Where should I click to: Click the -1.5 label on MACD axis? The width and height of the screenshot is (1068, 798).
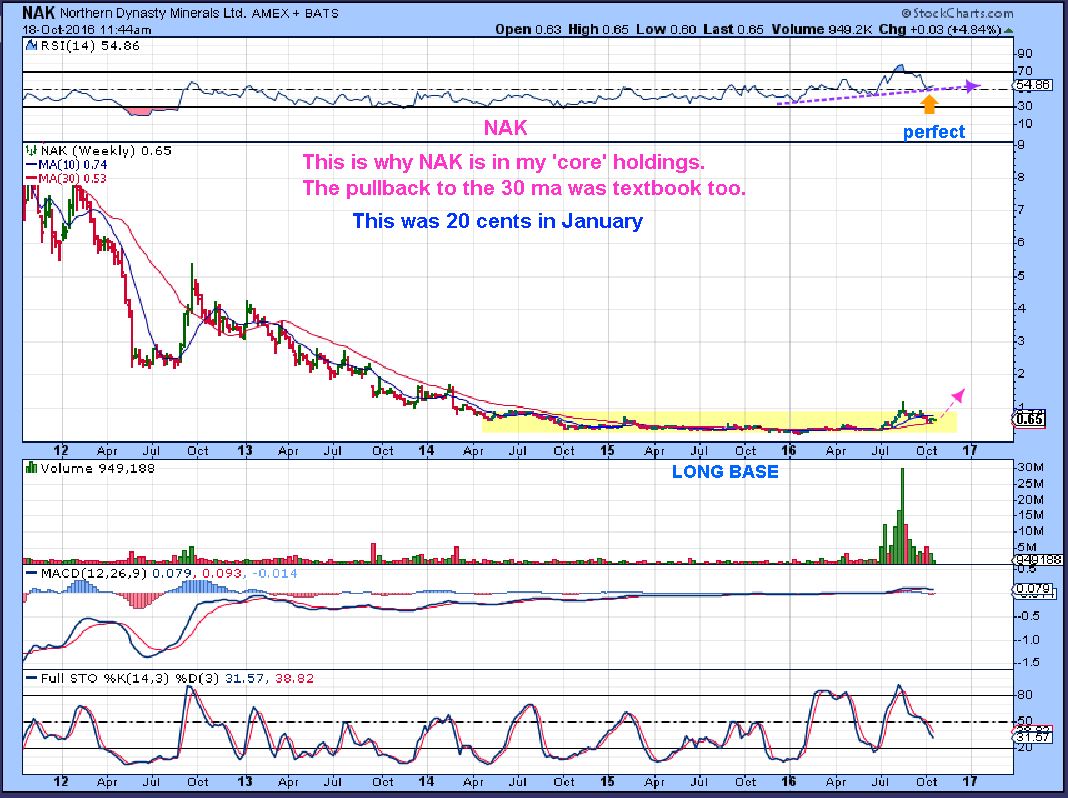tap(1030, 663)
